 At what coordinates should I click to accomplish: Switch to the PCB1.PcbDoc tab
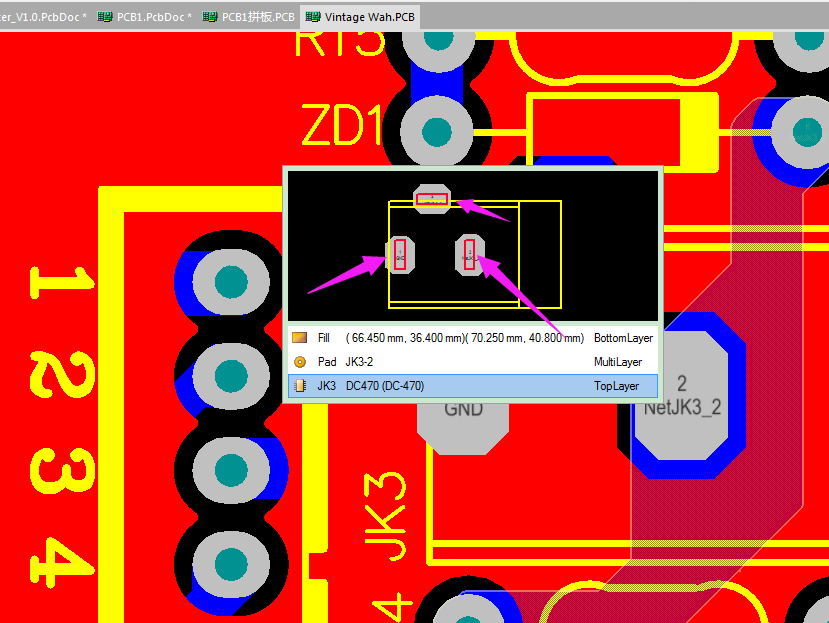[x=145, y=17]
